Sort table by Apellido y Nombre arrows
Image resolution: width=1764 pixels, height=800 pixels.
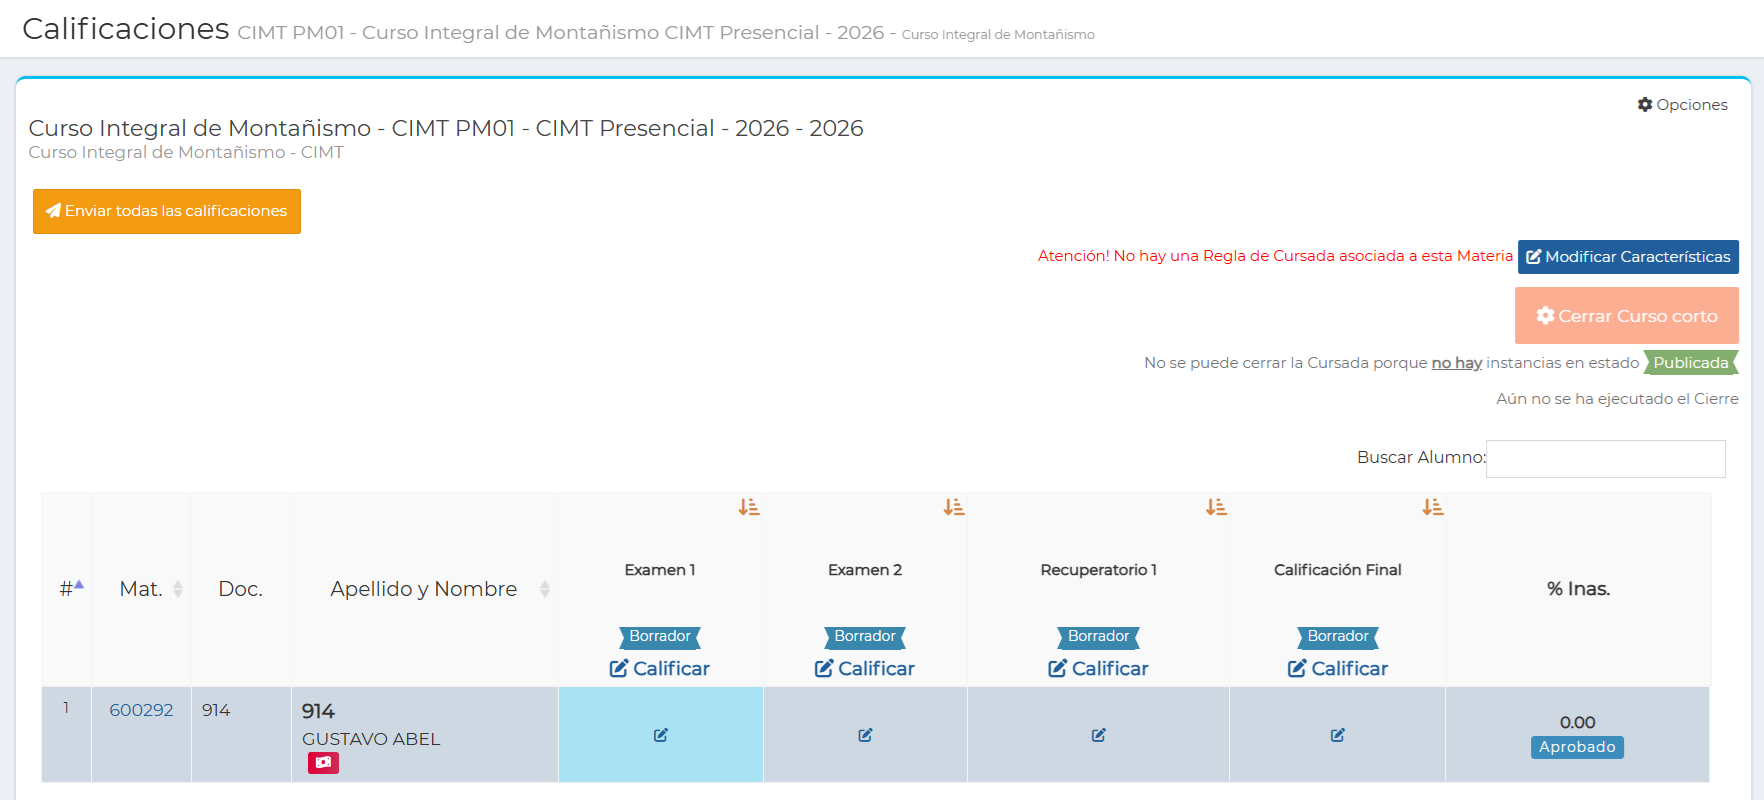545,589
